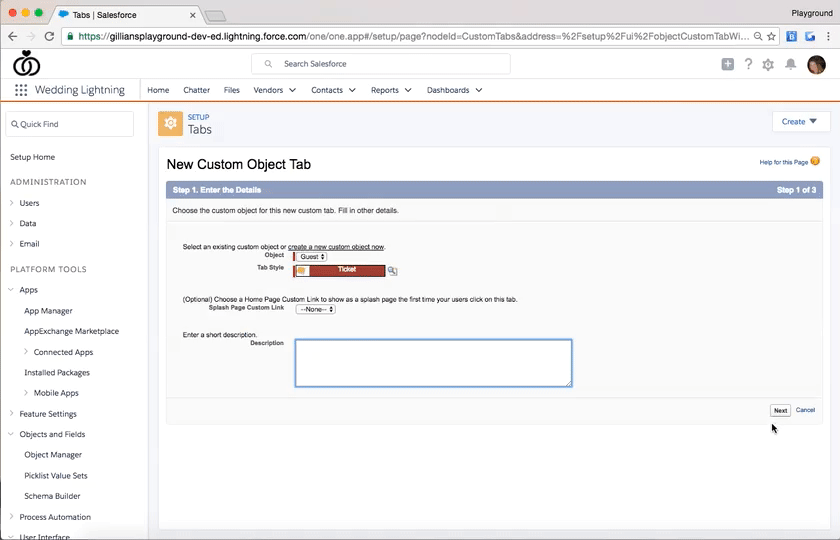Open Object Manager in sidebar
The image size is (840, 540).
[x=53, y=454]
